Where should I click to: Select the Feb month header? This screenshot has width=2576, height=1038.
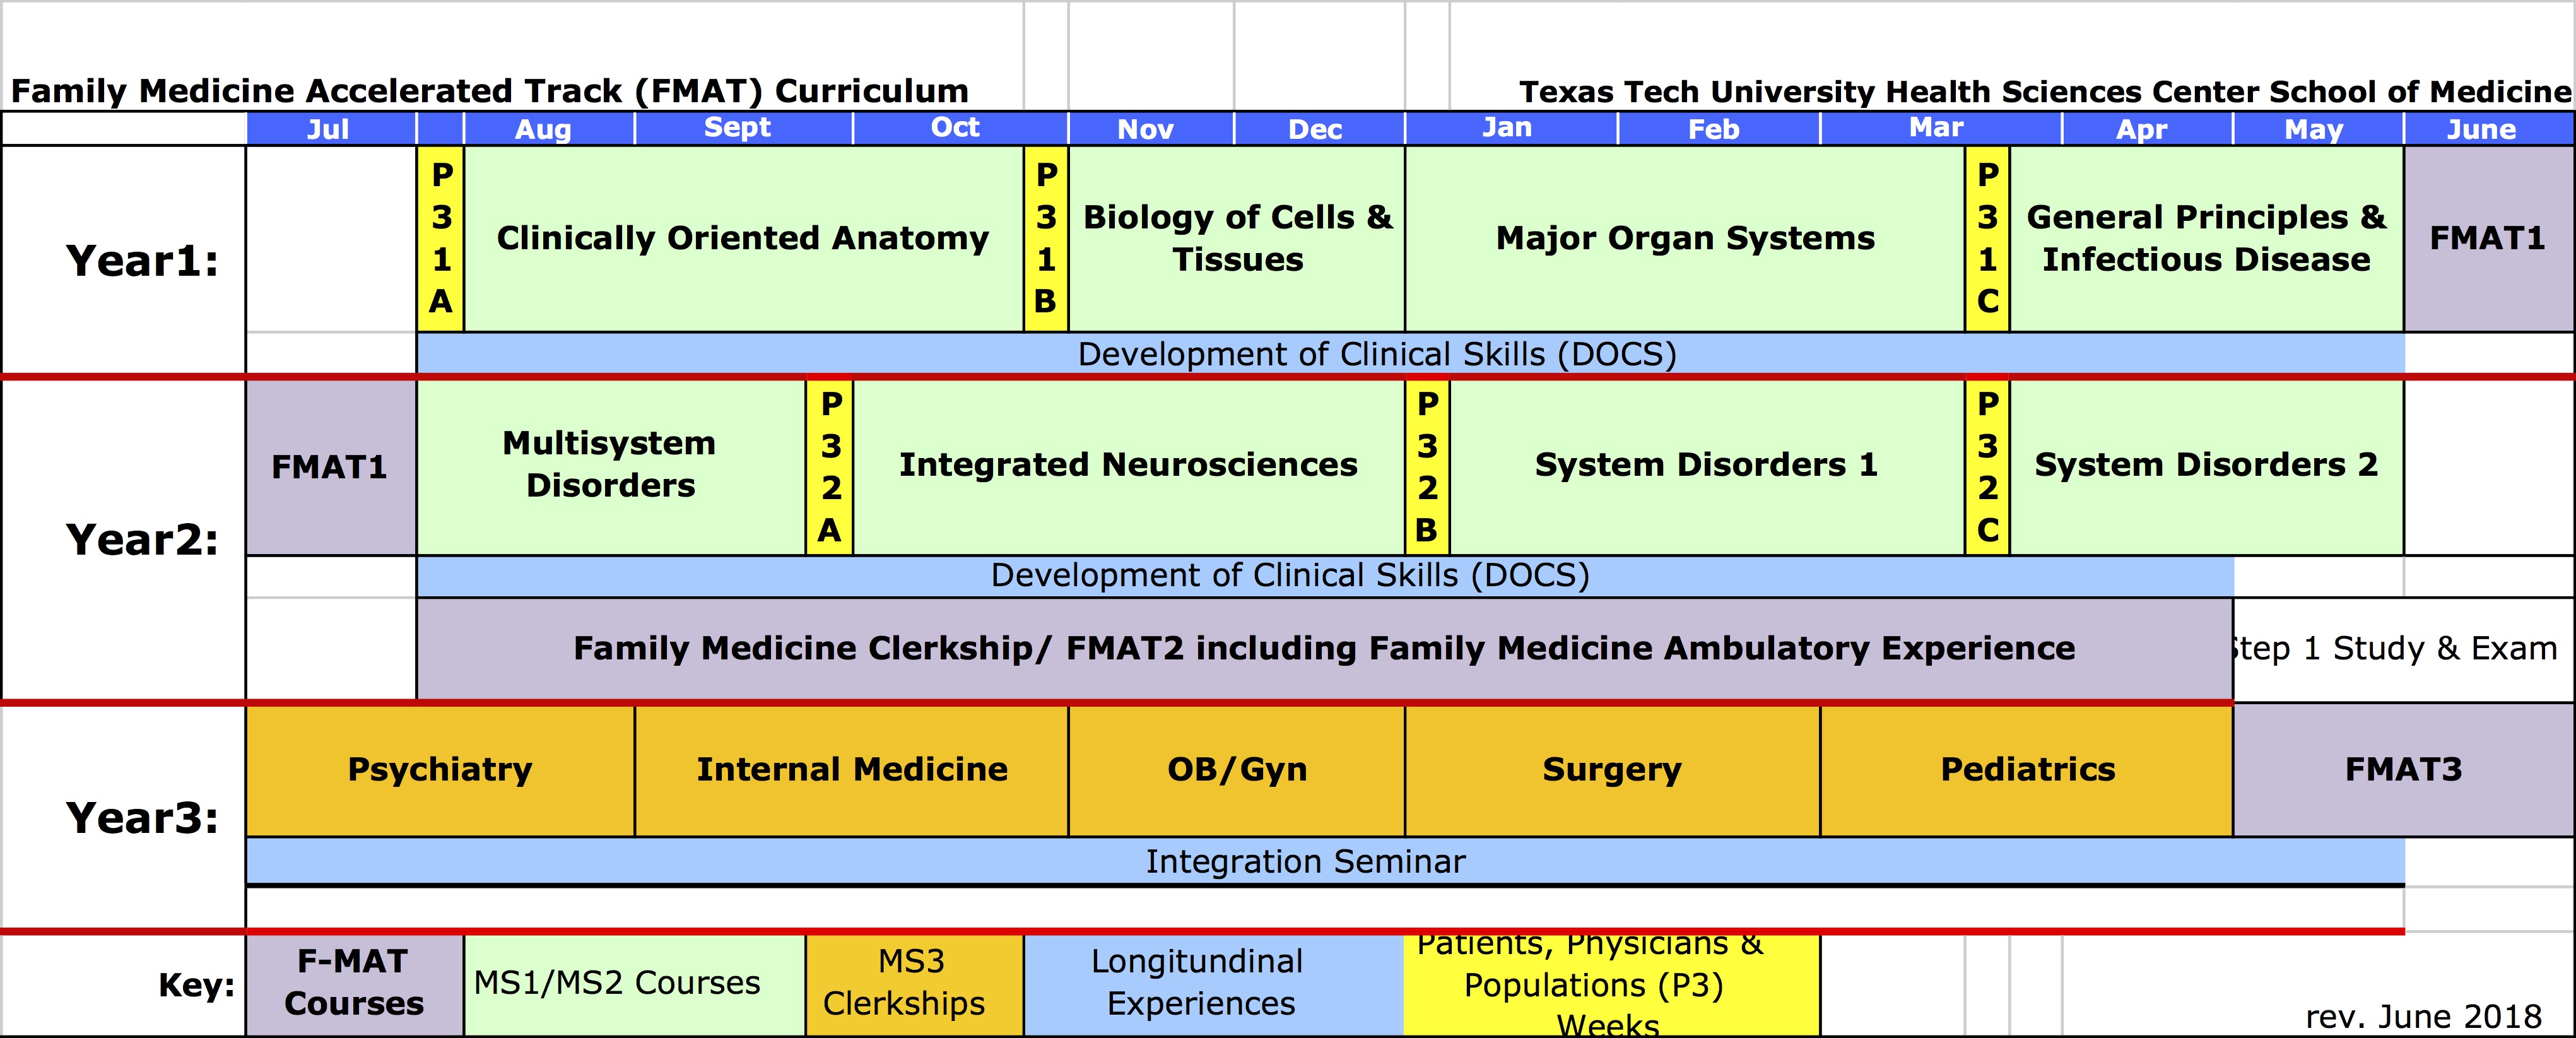click(x=1719, y=129)
